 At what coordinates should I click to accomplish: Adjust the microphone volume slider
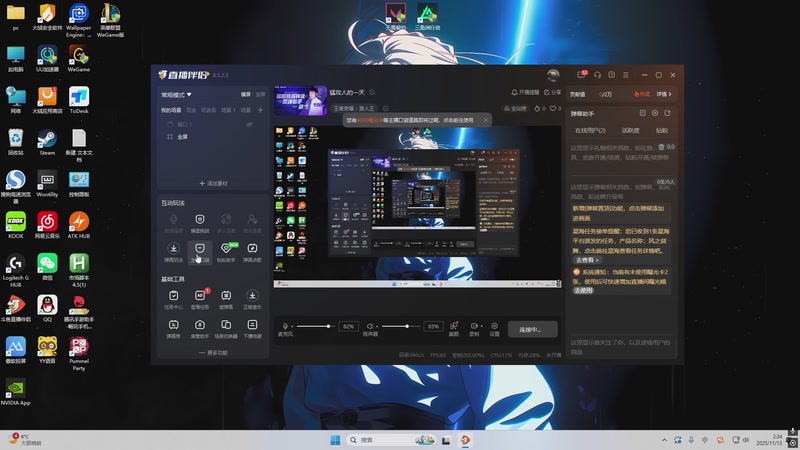(x=315, y=326)
